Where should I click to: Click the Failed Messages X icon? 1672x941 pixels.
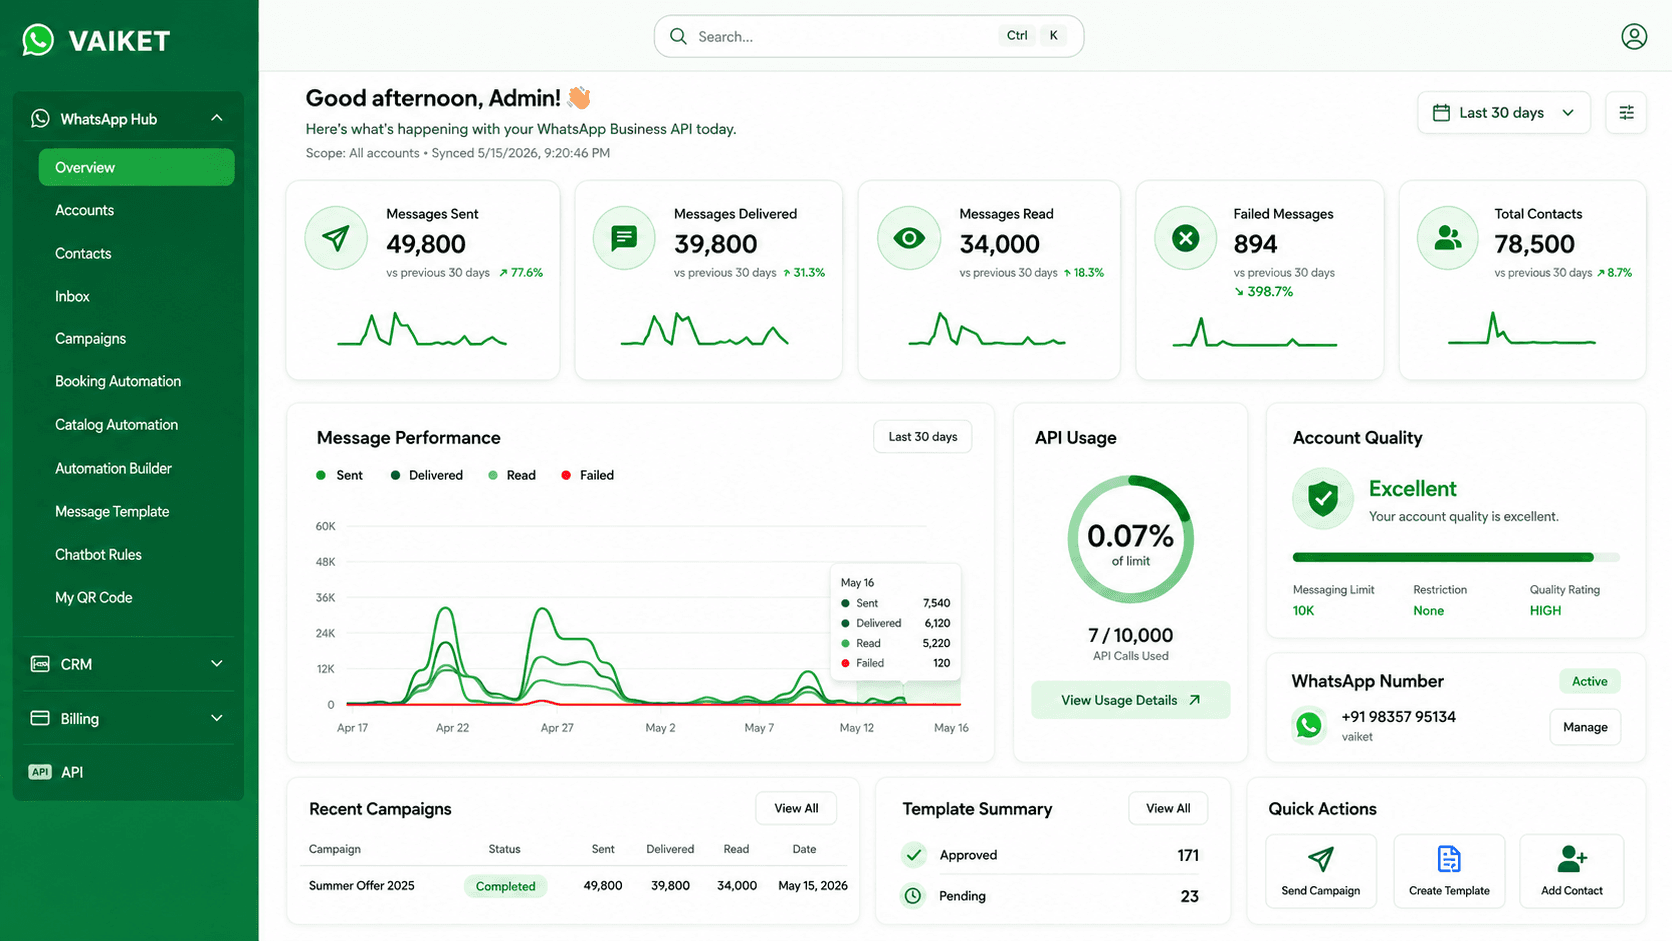tap(1185, 238)
